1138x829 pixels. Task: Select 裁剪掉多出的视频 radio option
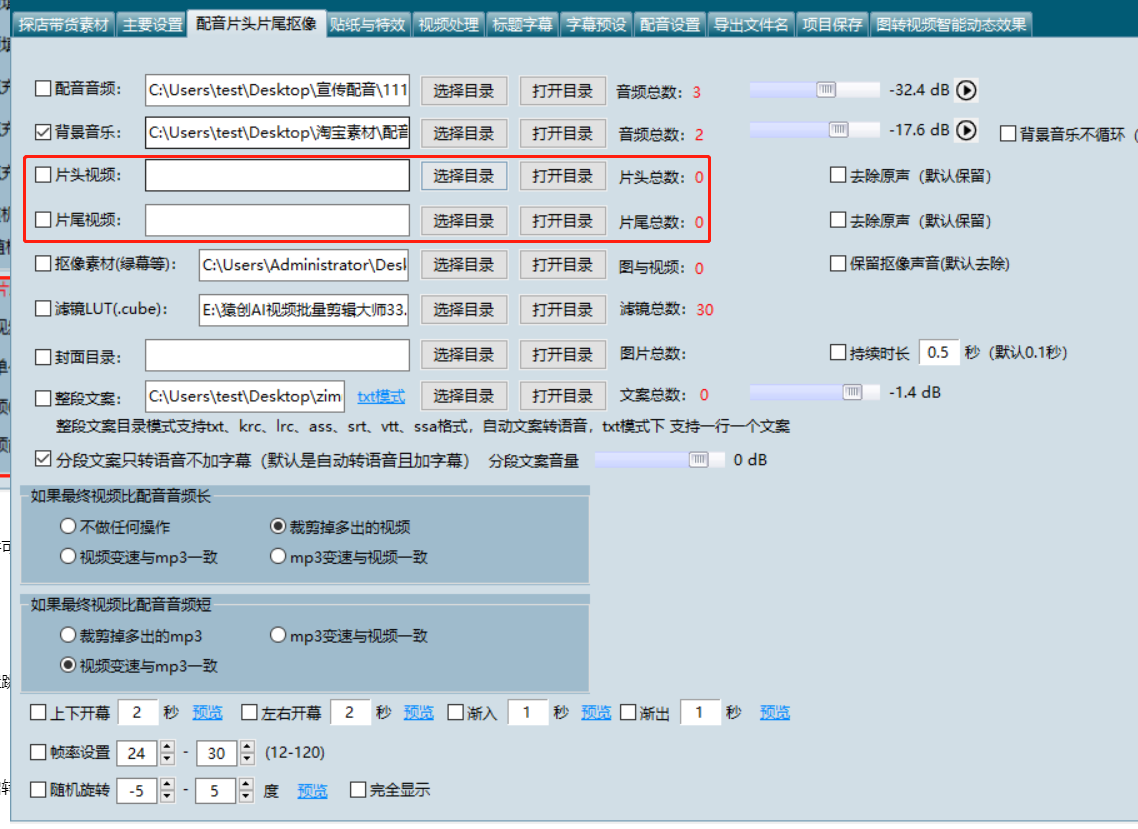(x=278, y=526)
